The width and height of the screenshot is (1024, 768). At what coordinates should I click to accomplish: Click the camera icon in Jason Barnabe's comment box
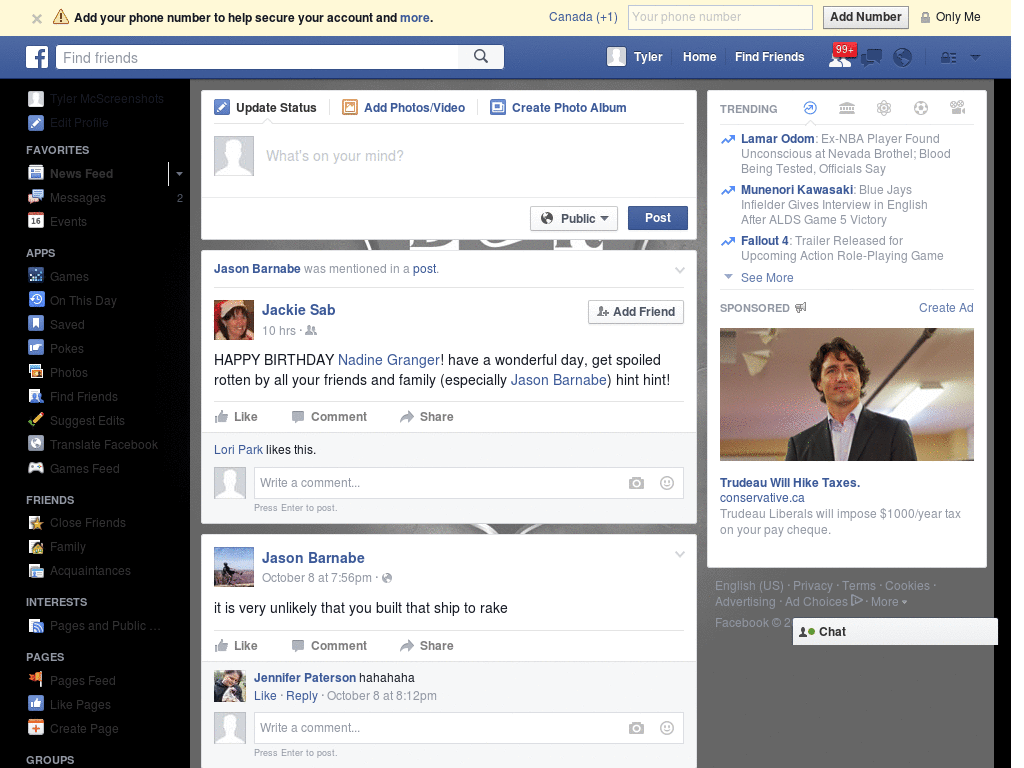tap(636, 728)
